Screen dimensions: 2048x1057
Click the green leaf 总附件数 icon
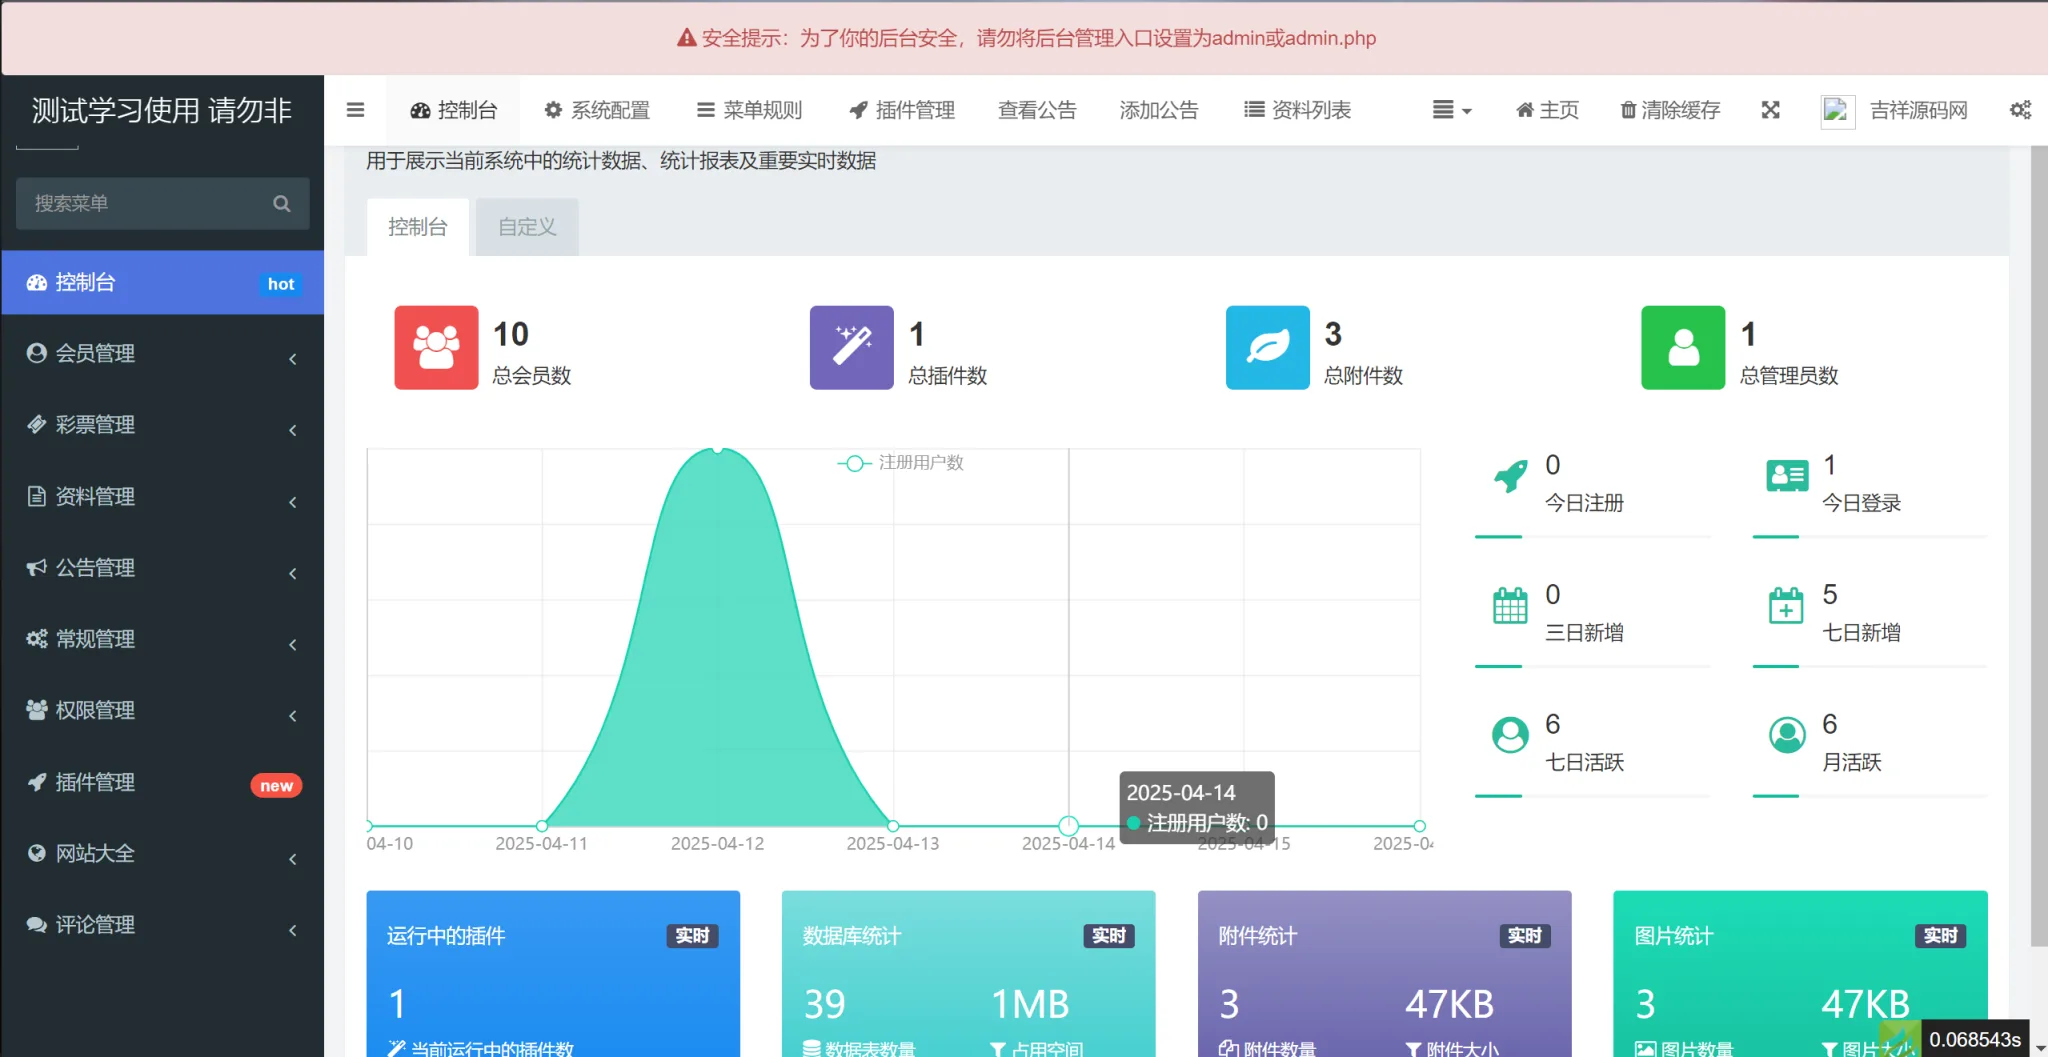1267,348
